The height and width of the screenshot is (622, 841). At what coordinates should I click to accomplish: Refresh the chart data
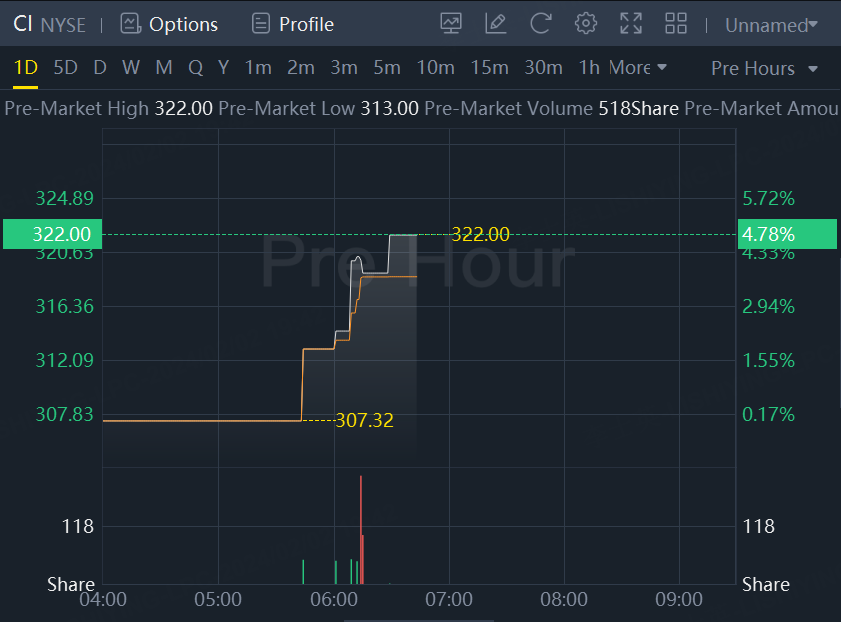click(541, 23)
